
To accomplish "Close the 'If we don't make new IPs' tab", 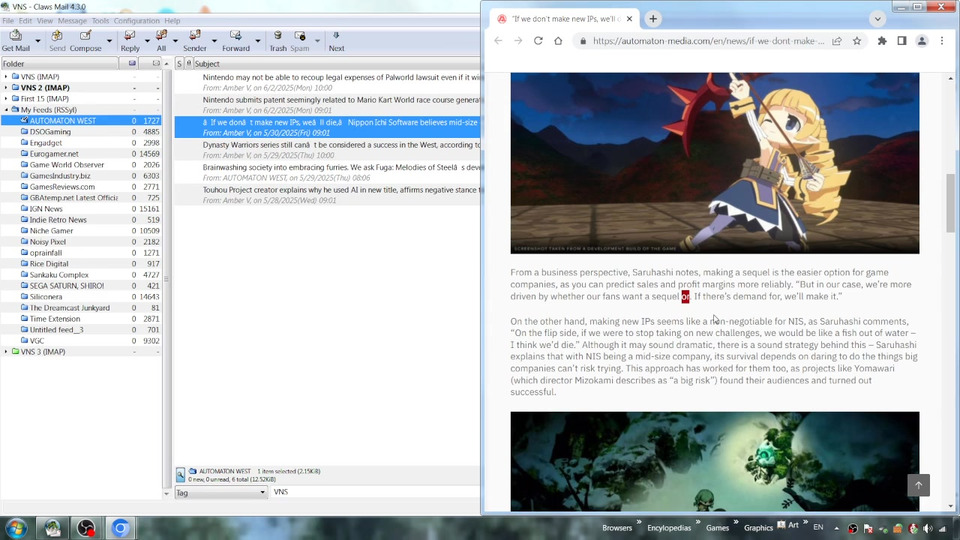I will point(629,19).
